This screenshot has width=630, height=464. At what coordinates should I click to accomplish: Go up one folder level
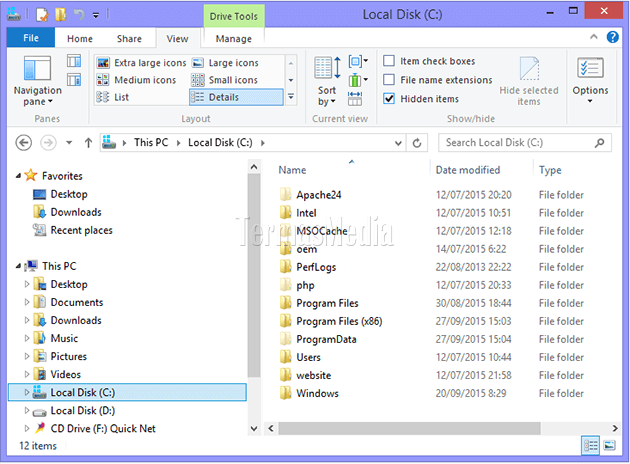pyautogui.click(x=88, y=143)
